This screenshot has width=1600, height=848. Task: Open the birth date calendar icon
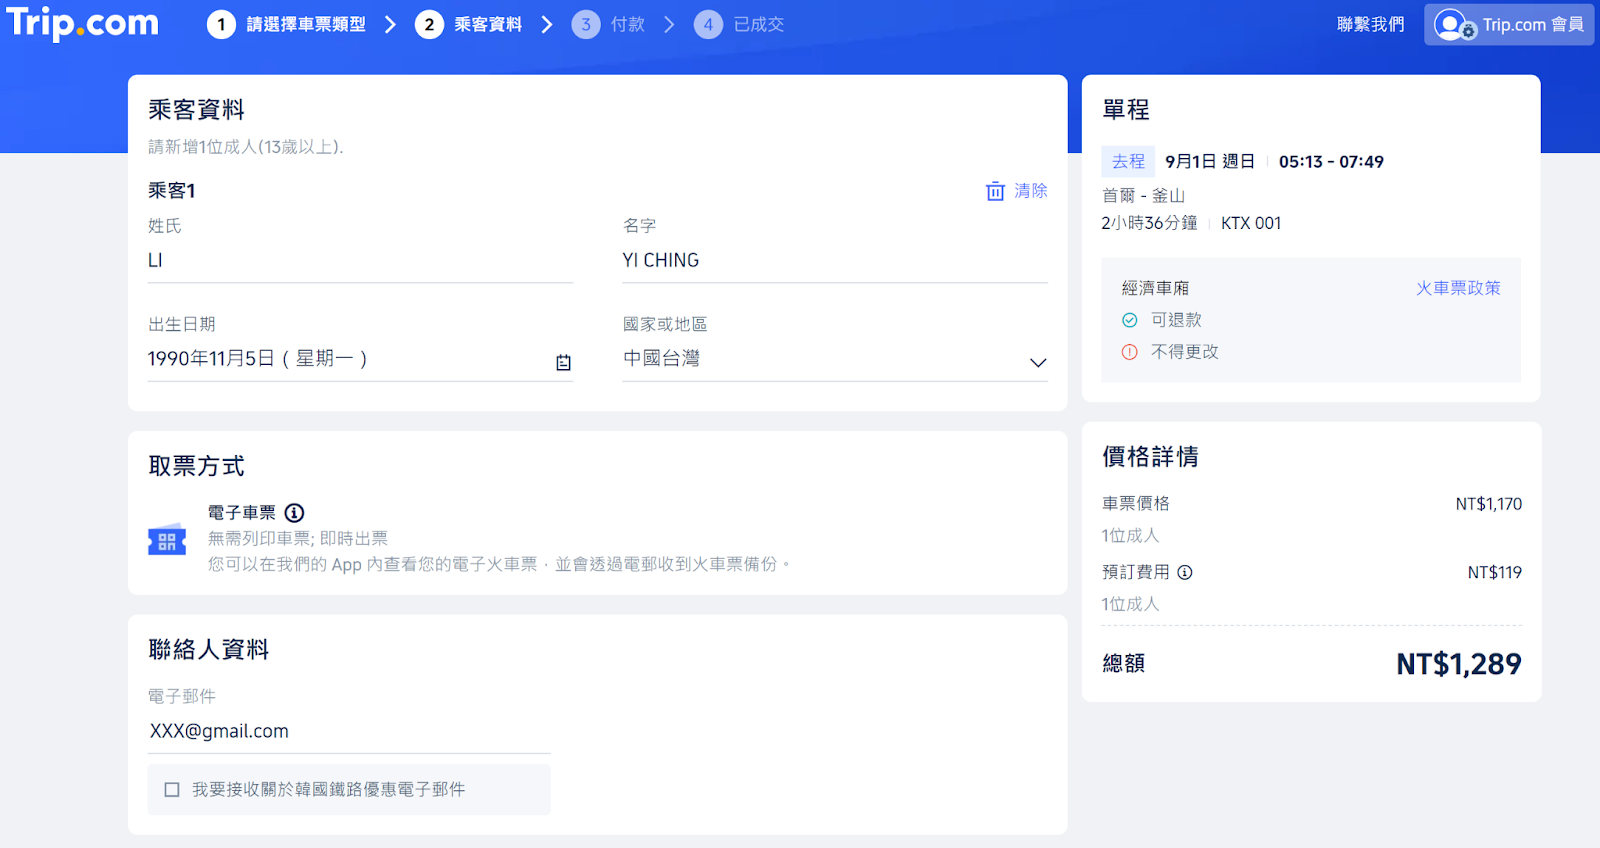(x=564, y=362)
